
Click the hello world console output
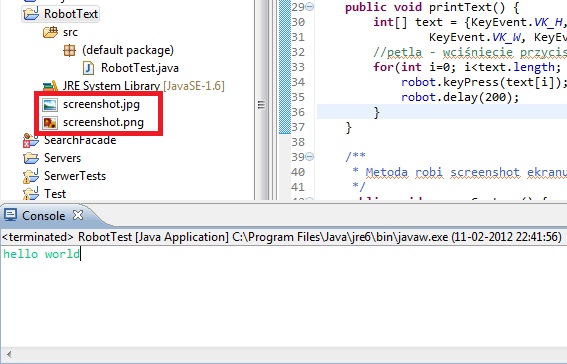click(42, 254)
